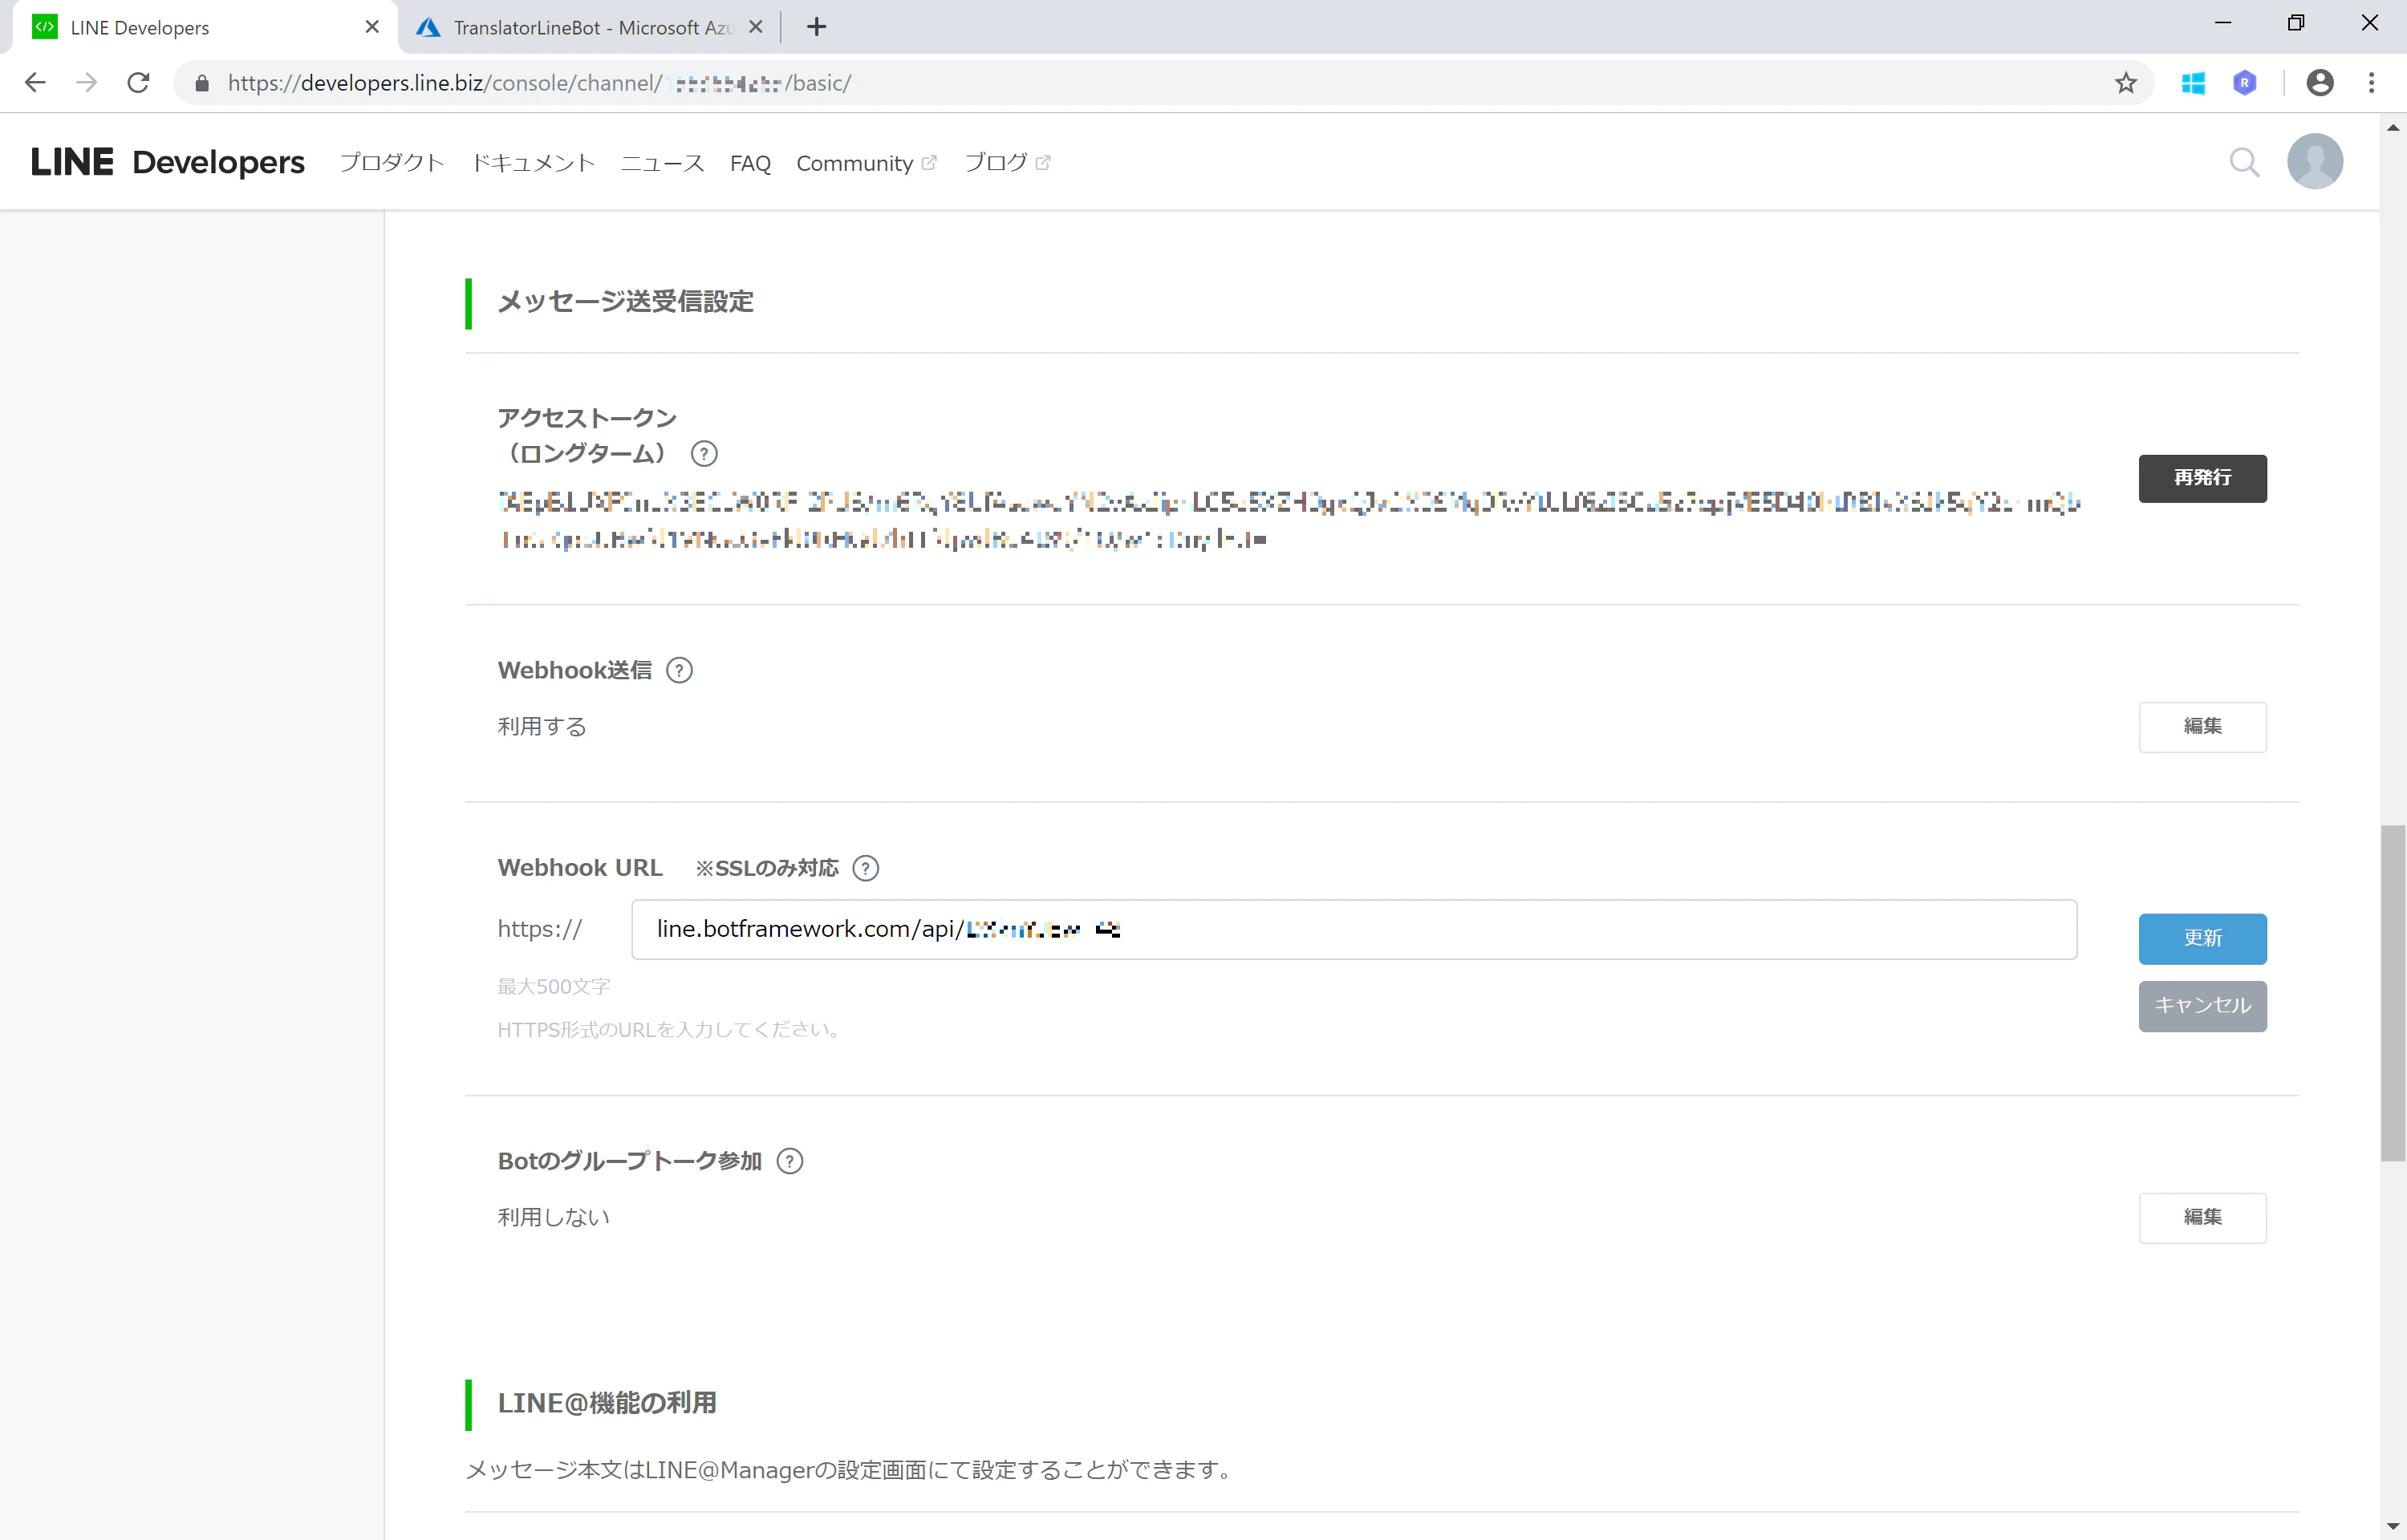Screen dimensions: 2407x1540
Task: Show help icon beside SSLのみ対応
Action: (x=866, y=868)
